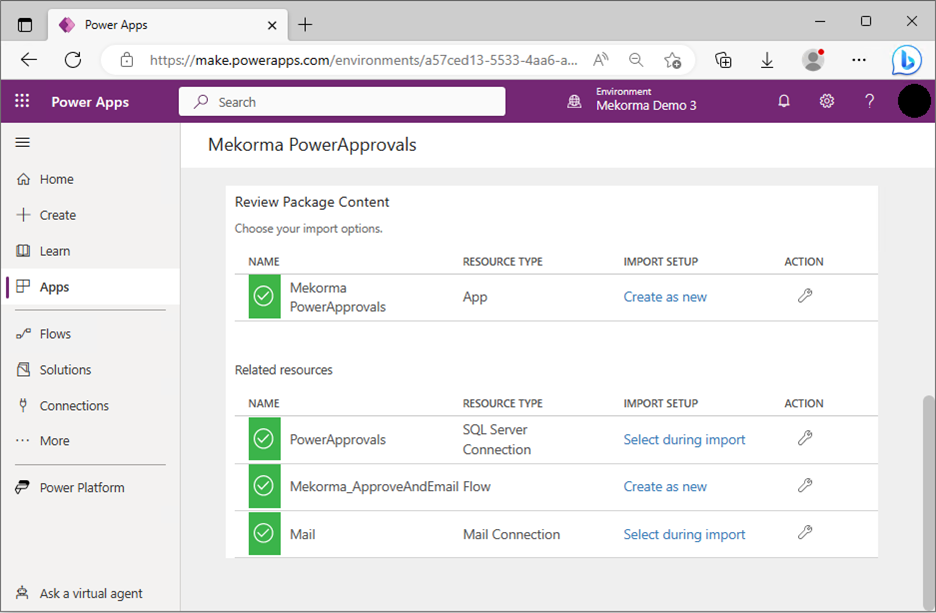
Task: Click the browser downloads icon
Action: tap(767, 60)
